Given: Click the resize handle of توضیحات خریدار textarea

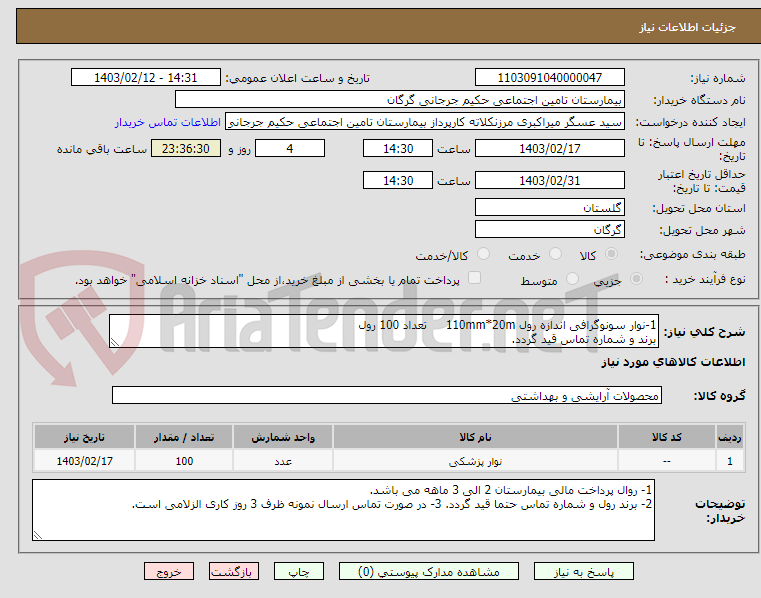Looking at the screenshot, I should click(38, 535).
